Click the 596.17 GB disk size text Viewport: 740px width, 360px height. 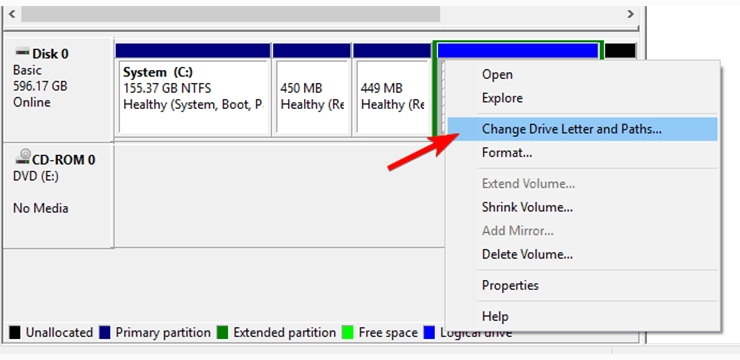coord(40,86)
